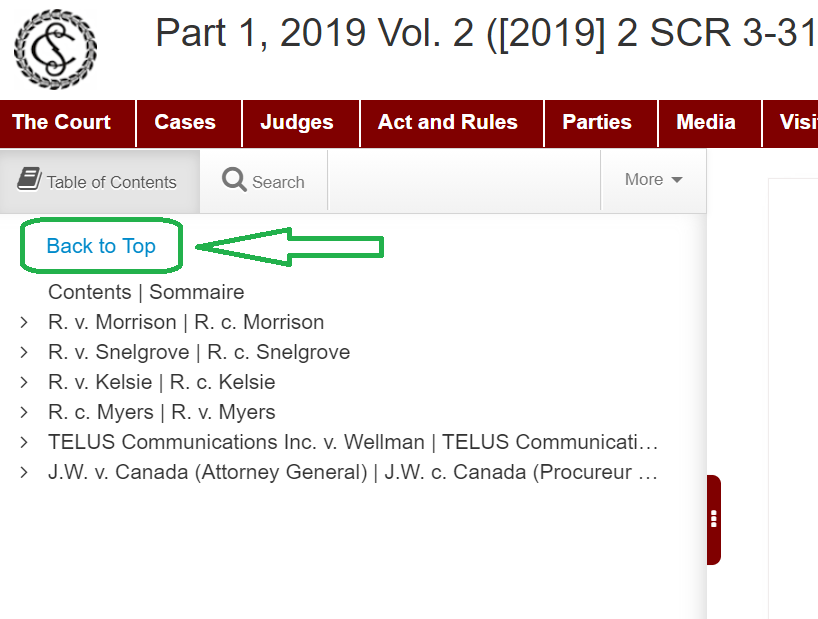The width and height of the screenshot is (818, 619).
Task: Click the Search magnifying glass icon
Action: click(234, 181)
